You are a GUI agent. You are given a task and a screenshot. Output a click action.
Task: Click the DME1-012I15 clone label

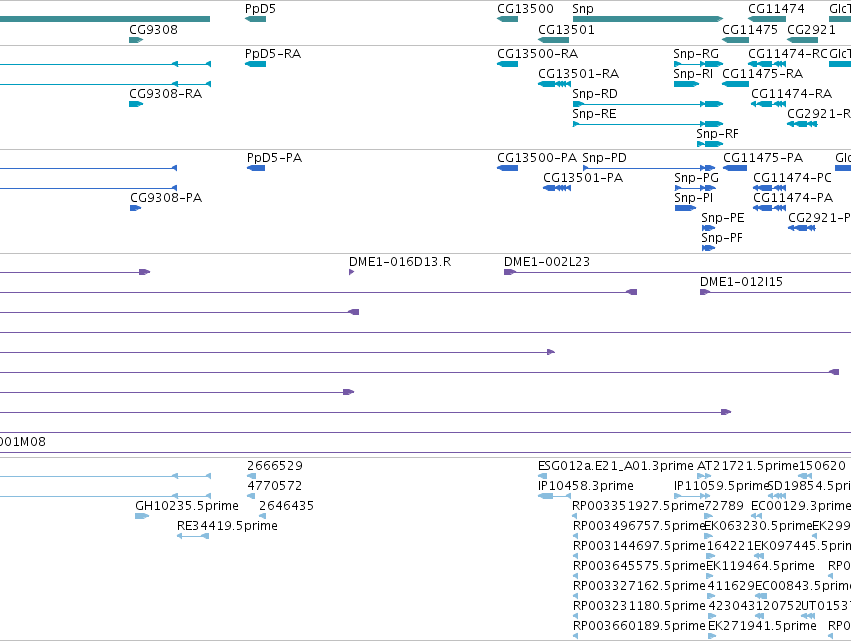pyautogui.click(x=741, y=282)
